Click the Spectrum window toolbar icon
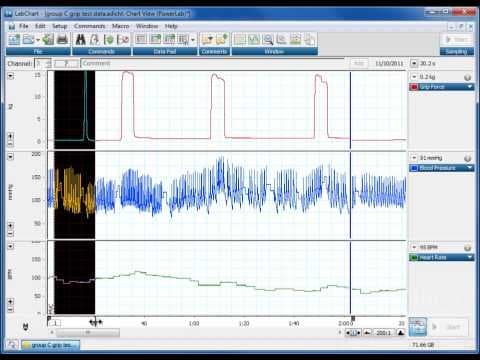 pyautogui.click(x=296, y=40)
